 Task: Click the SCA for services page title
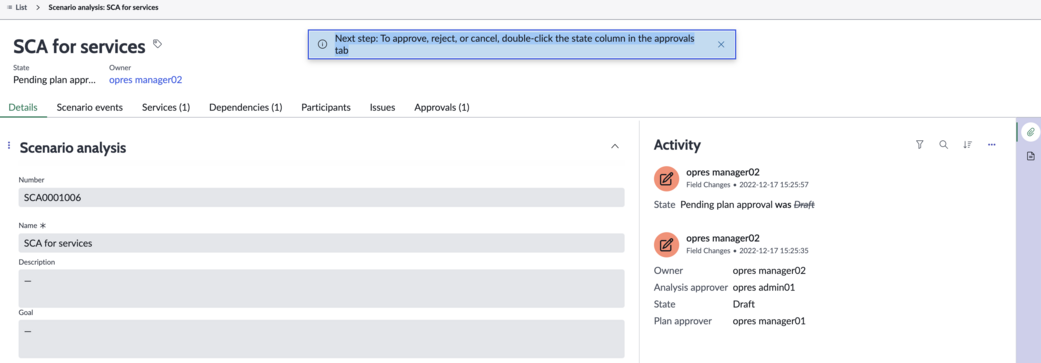pos(79,46)
